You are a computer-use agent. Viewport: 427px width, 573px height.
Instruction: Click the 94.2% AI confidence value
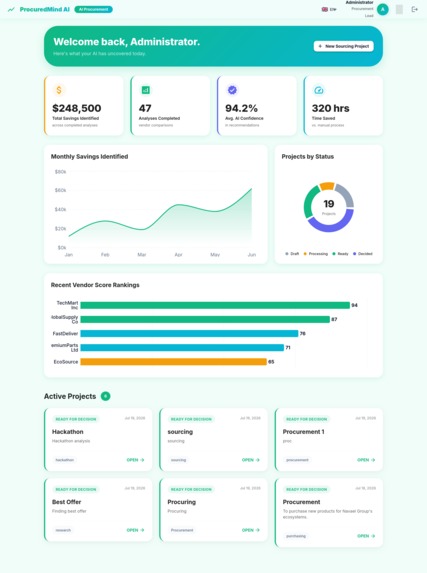[241, 108]
